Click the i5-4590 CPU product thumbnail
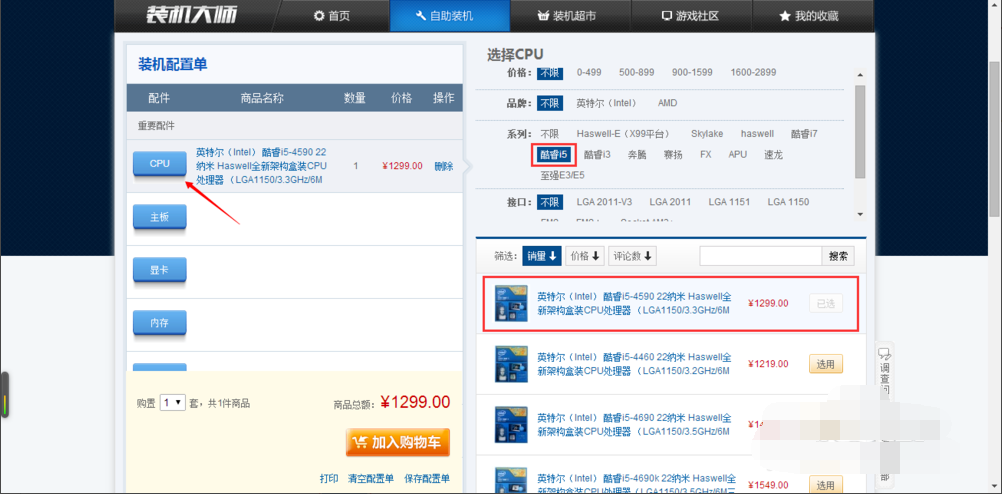Image resolution: width=1002 pixels, height=494 pixels. (x=511, y=304)
